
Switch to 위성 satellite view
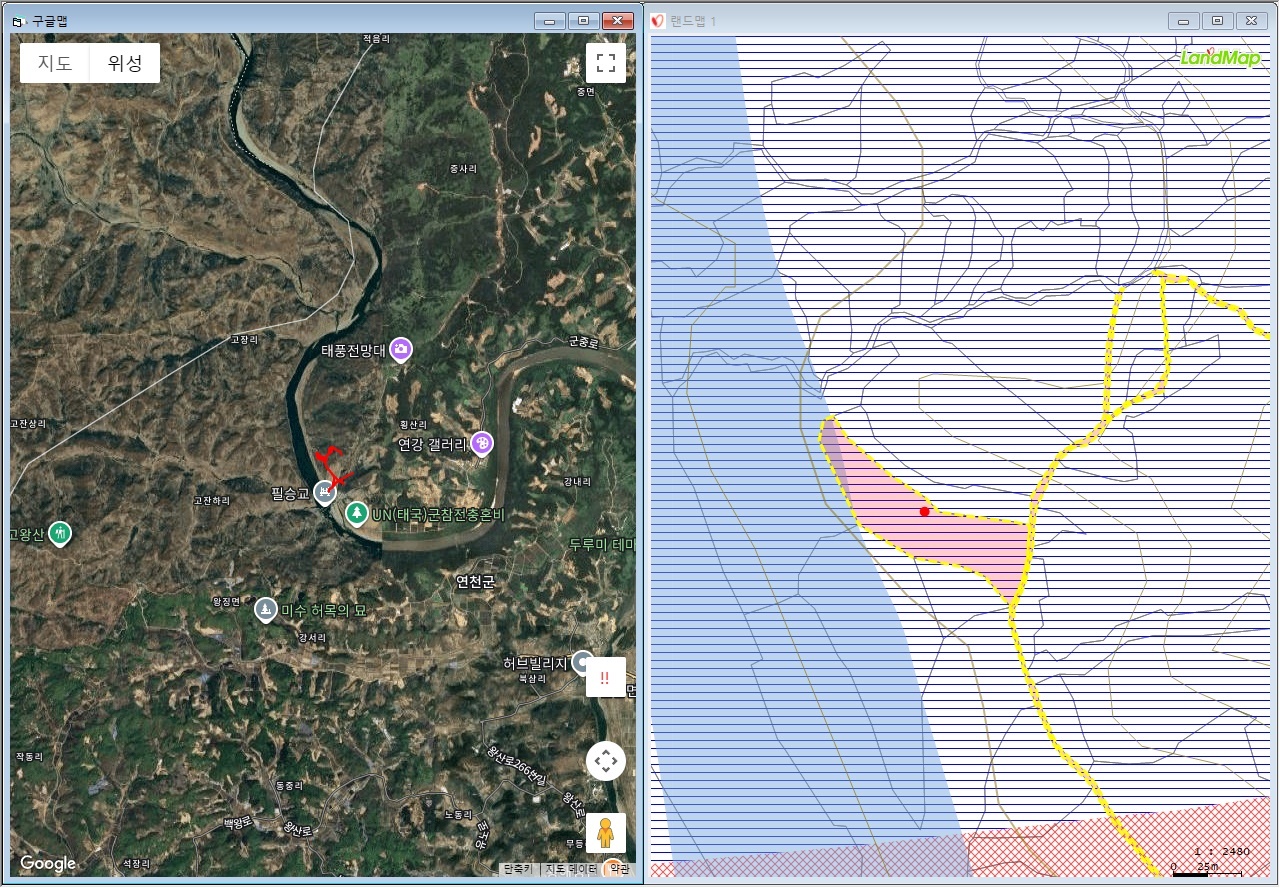pos(125,63)
